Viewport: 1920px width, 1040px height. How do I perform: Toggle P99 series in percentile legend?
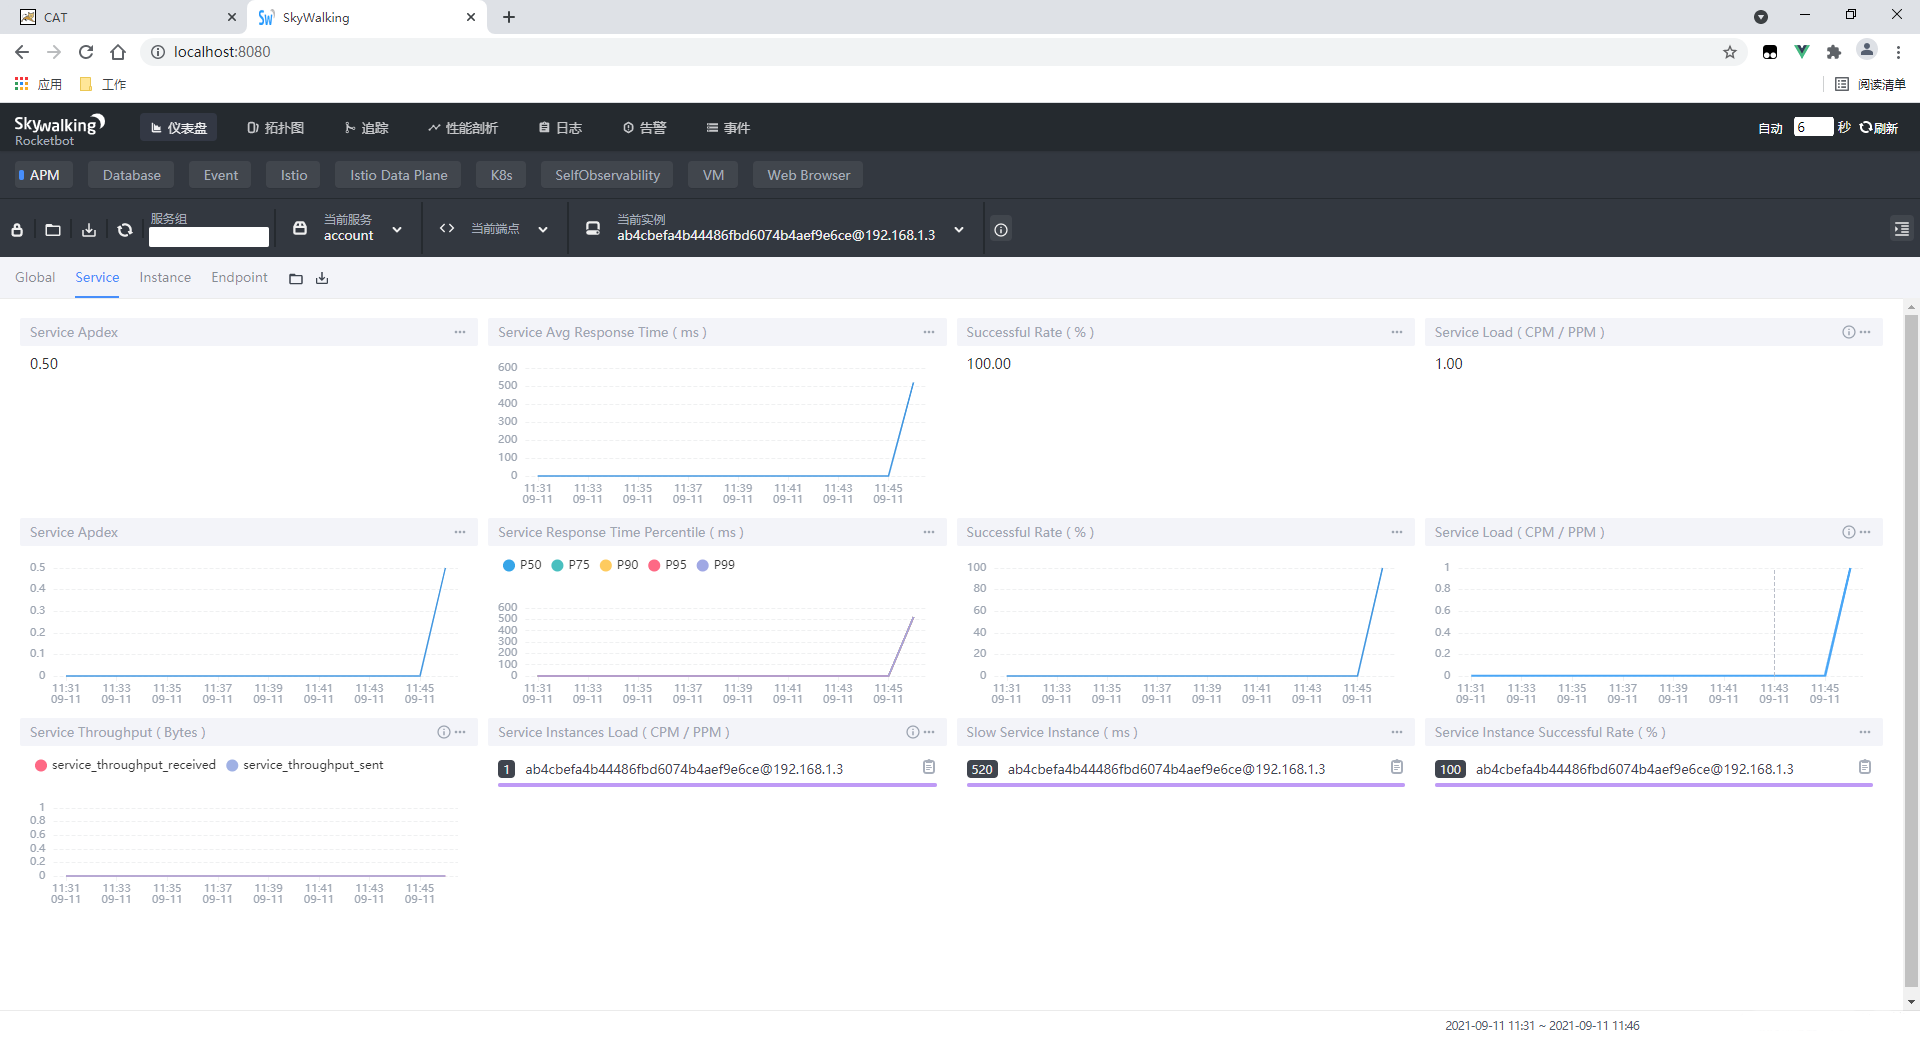click(716, 565)
